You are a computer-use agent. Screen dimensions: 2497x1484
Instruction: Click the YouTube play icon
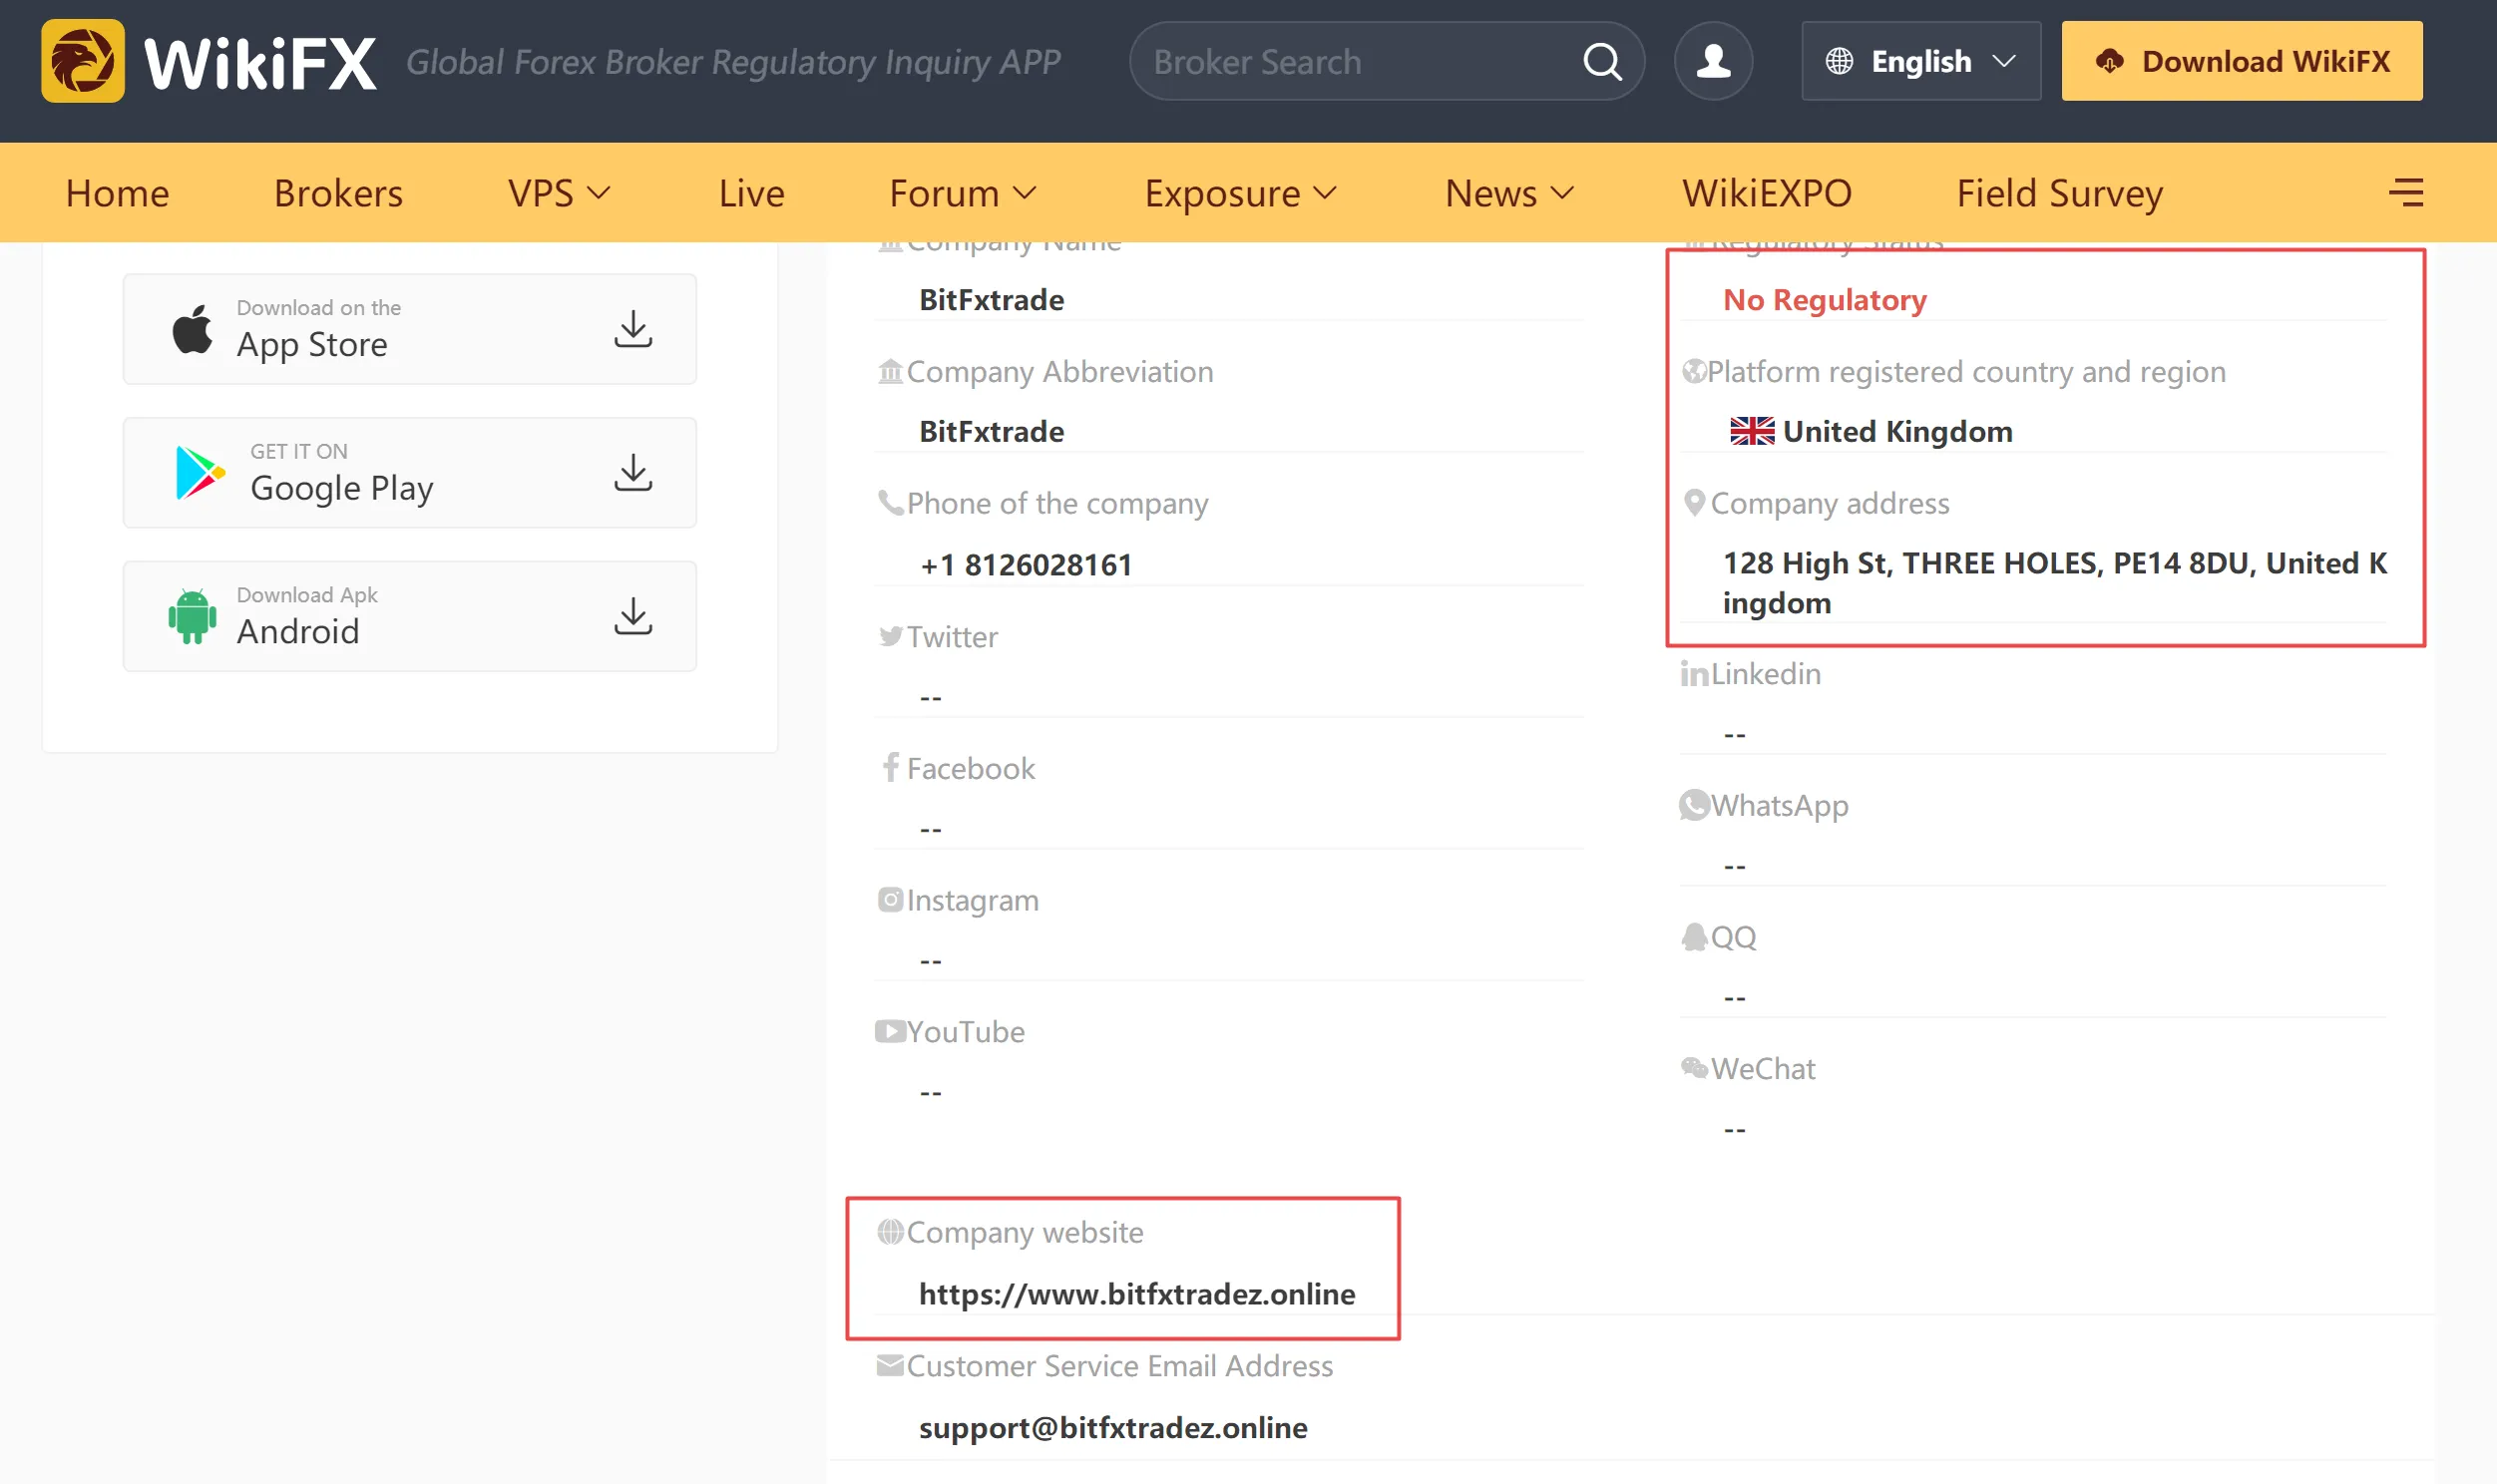click(x=890, y=1031)
